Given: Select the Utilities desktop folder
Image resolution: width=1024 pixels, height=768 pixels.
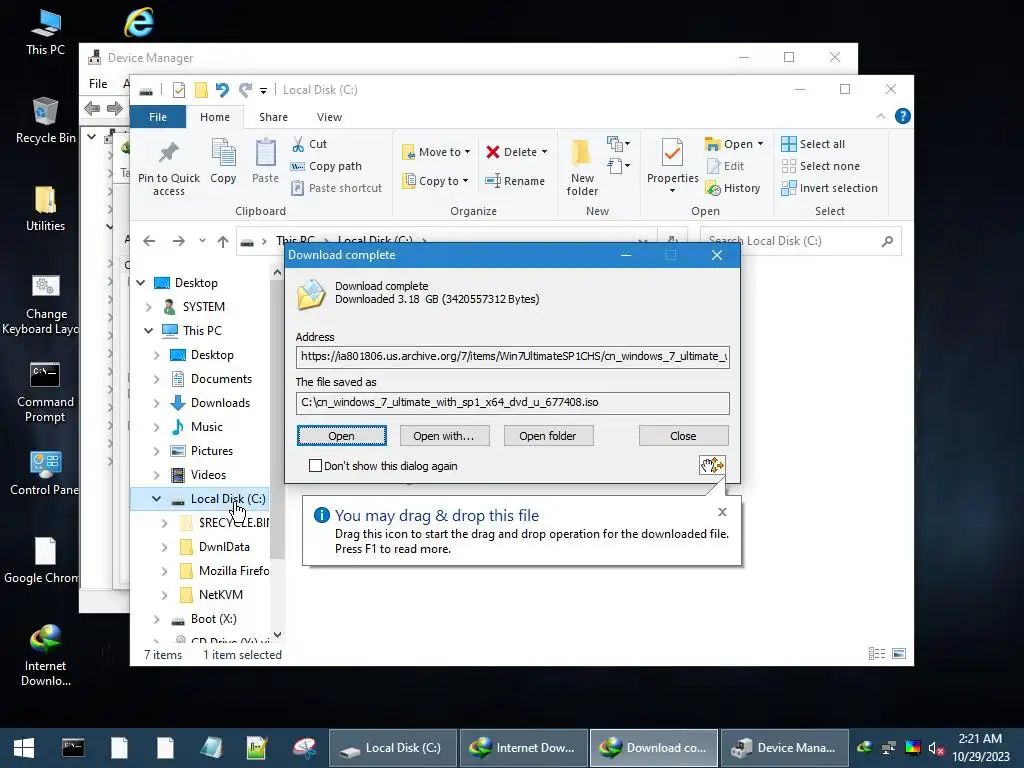Looking at the screenshot, I should coord(45,208).
